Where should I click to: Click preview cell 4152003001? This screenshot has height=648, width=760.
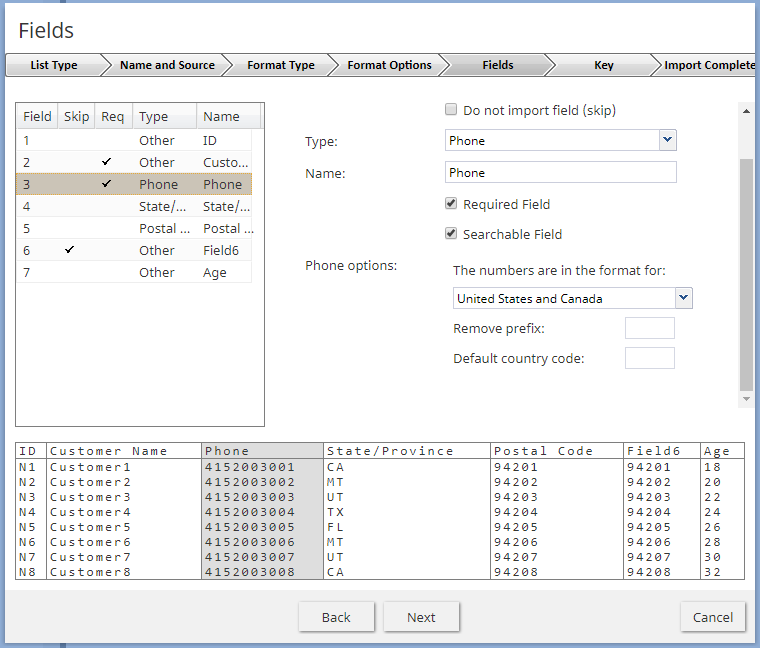click(250, 467)
